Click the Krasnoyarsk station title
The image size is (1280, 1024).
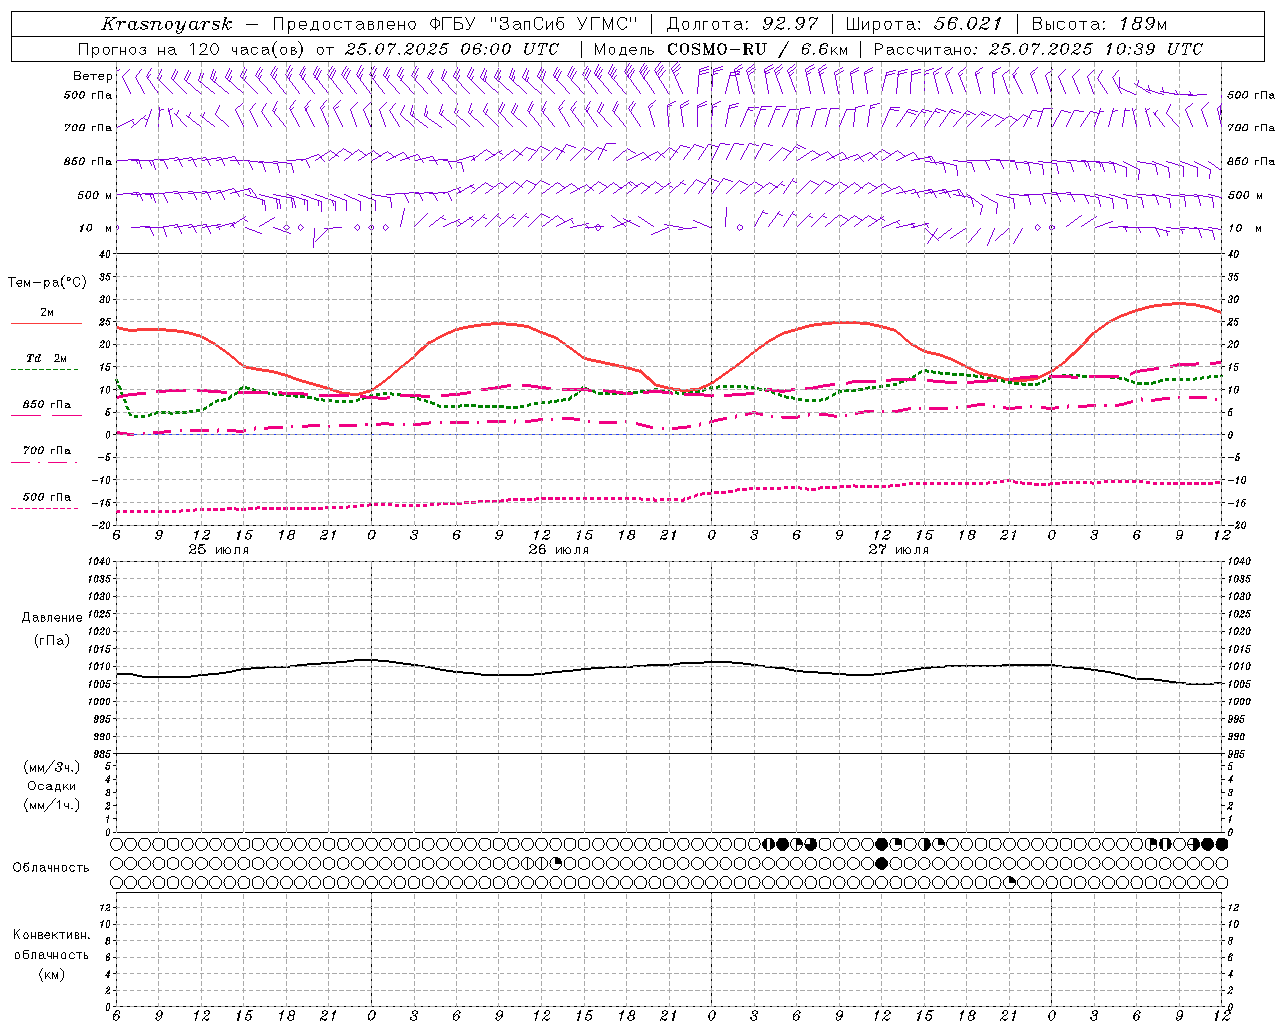[167, 24]
